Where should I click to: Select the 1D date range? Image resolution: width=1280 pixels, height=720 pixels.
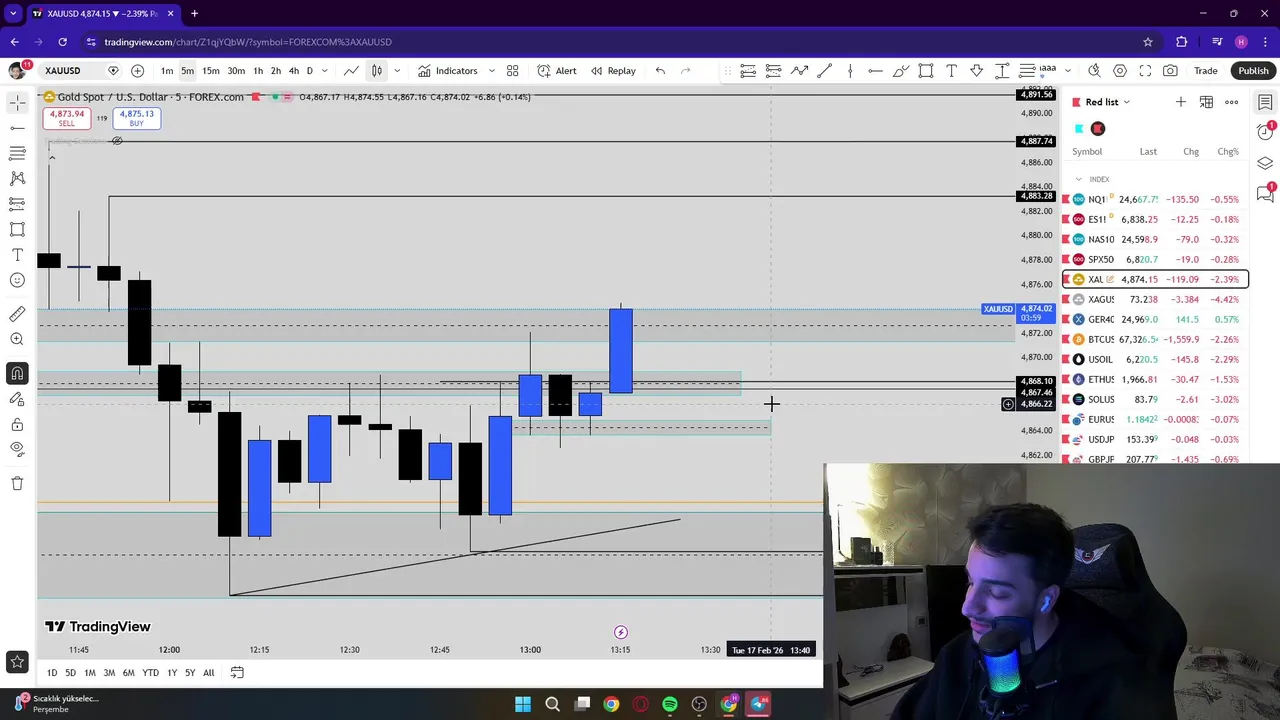[x=52, y=673]
